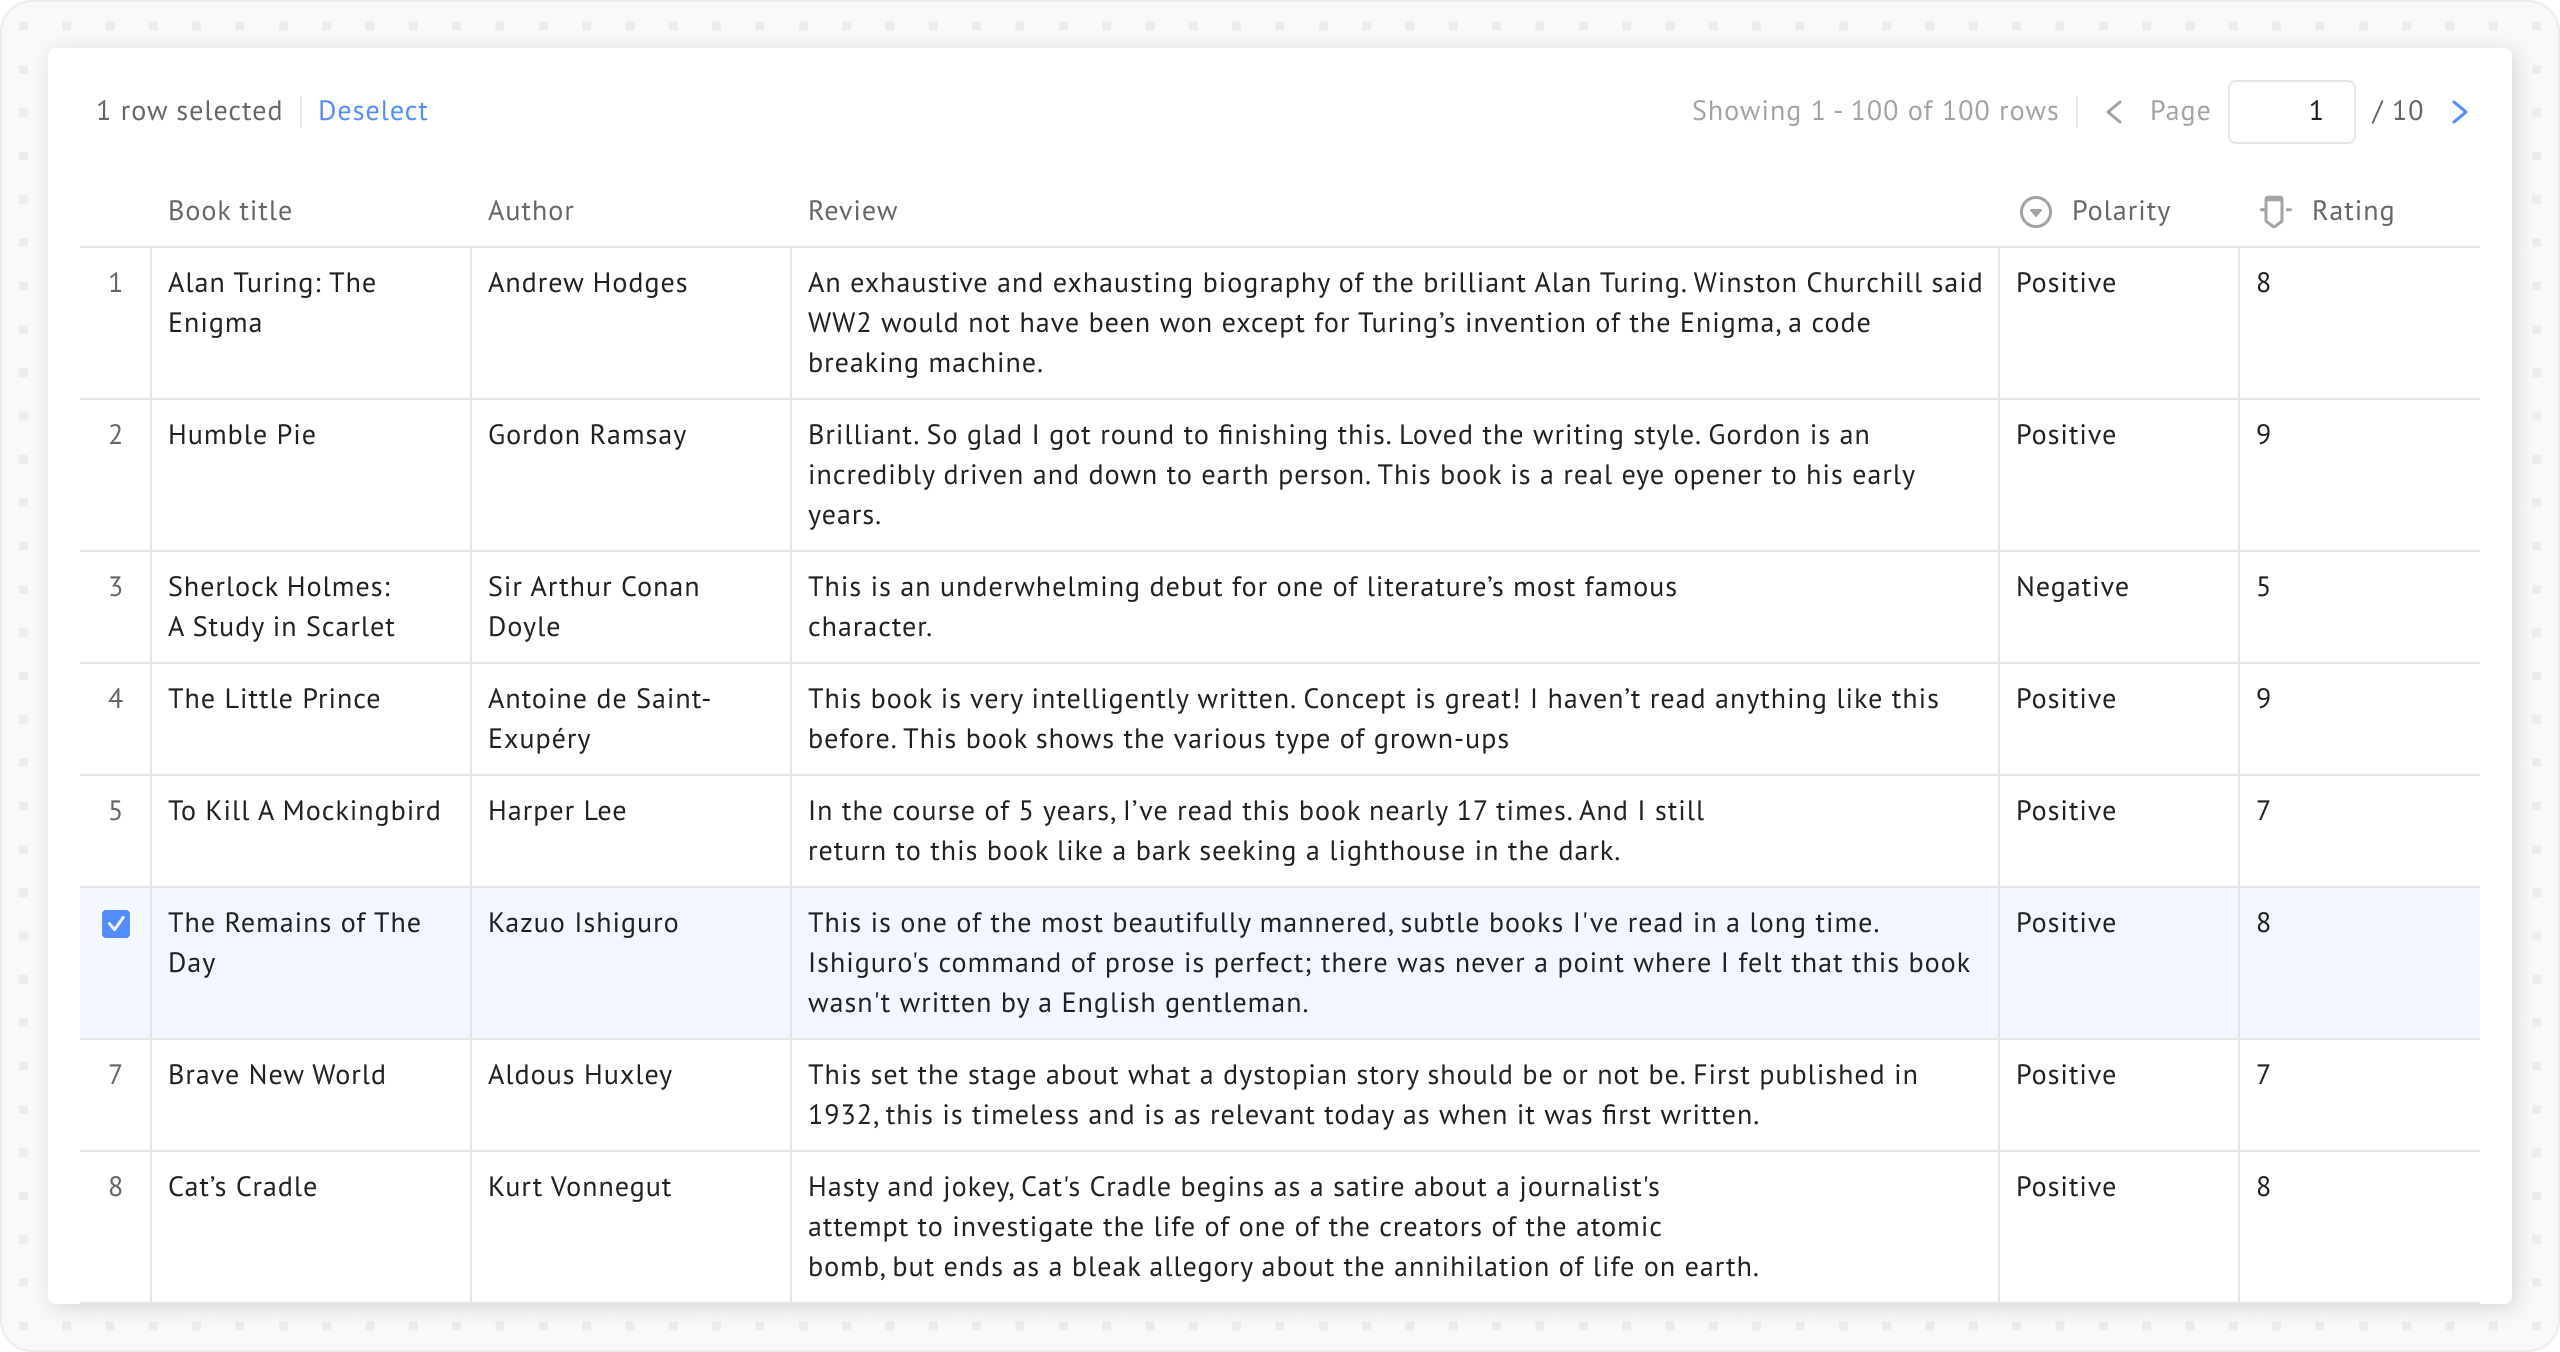Open the Polarity column header label
Viewport: 2560px width, 1352px height.
(2120, 211)
